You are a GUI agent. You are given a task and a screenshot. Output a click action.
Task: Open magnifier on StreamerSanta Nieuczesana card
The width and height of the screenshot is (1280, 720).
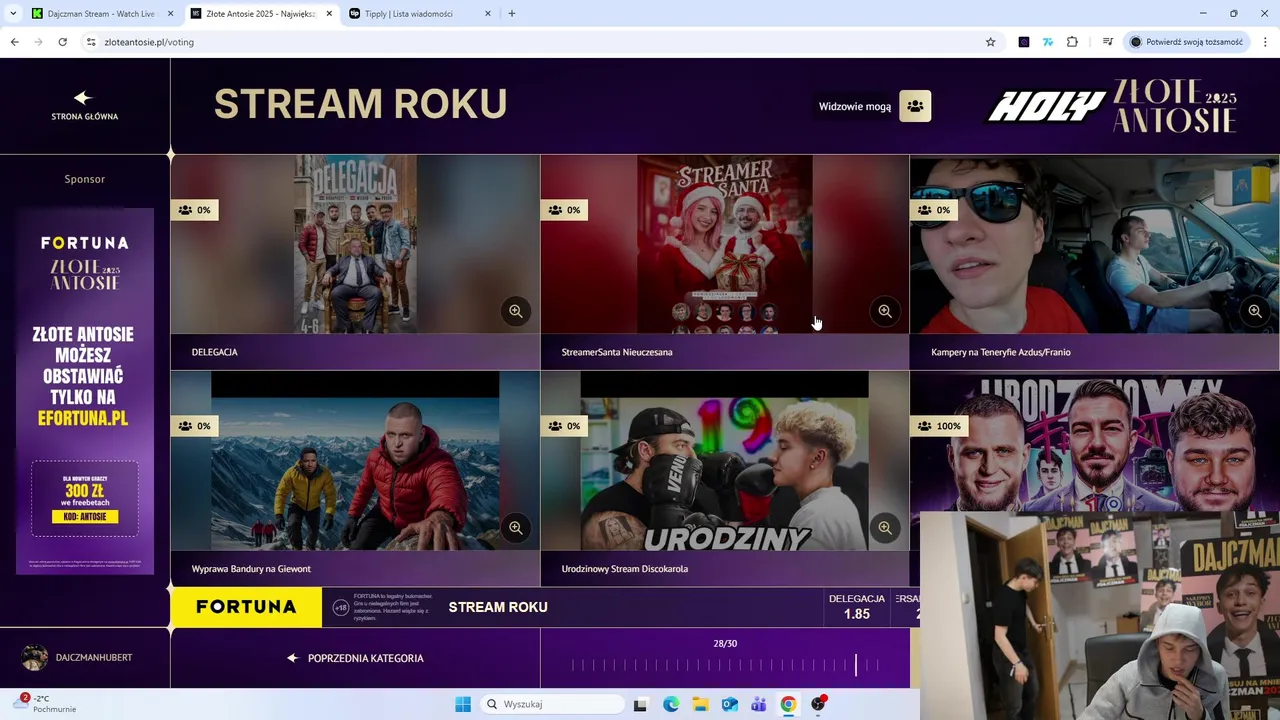885,311
